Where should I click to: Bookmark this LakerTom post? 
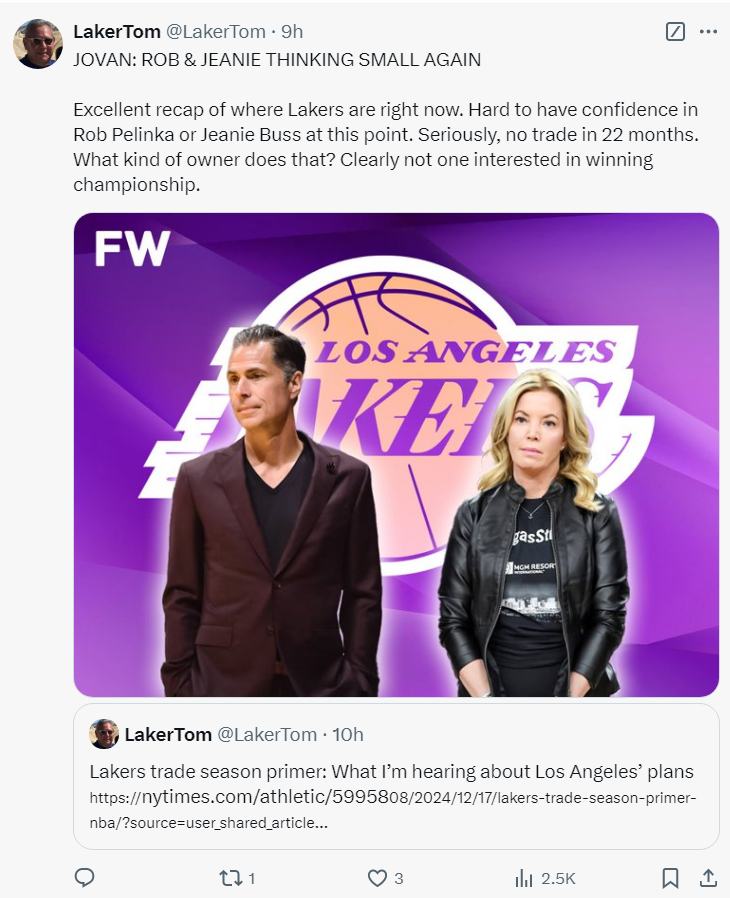670,878
